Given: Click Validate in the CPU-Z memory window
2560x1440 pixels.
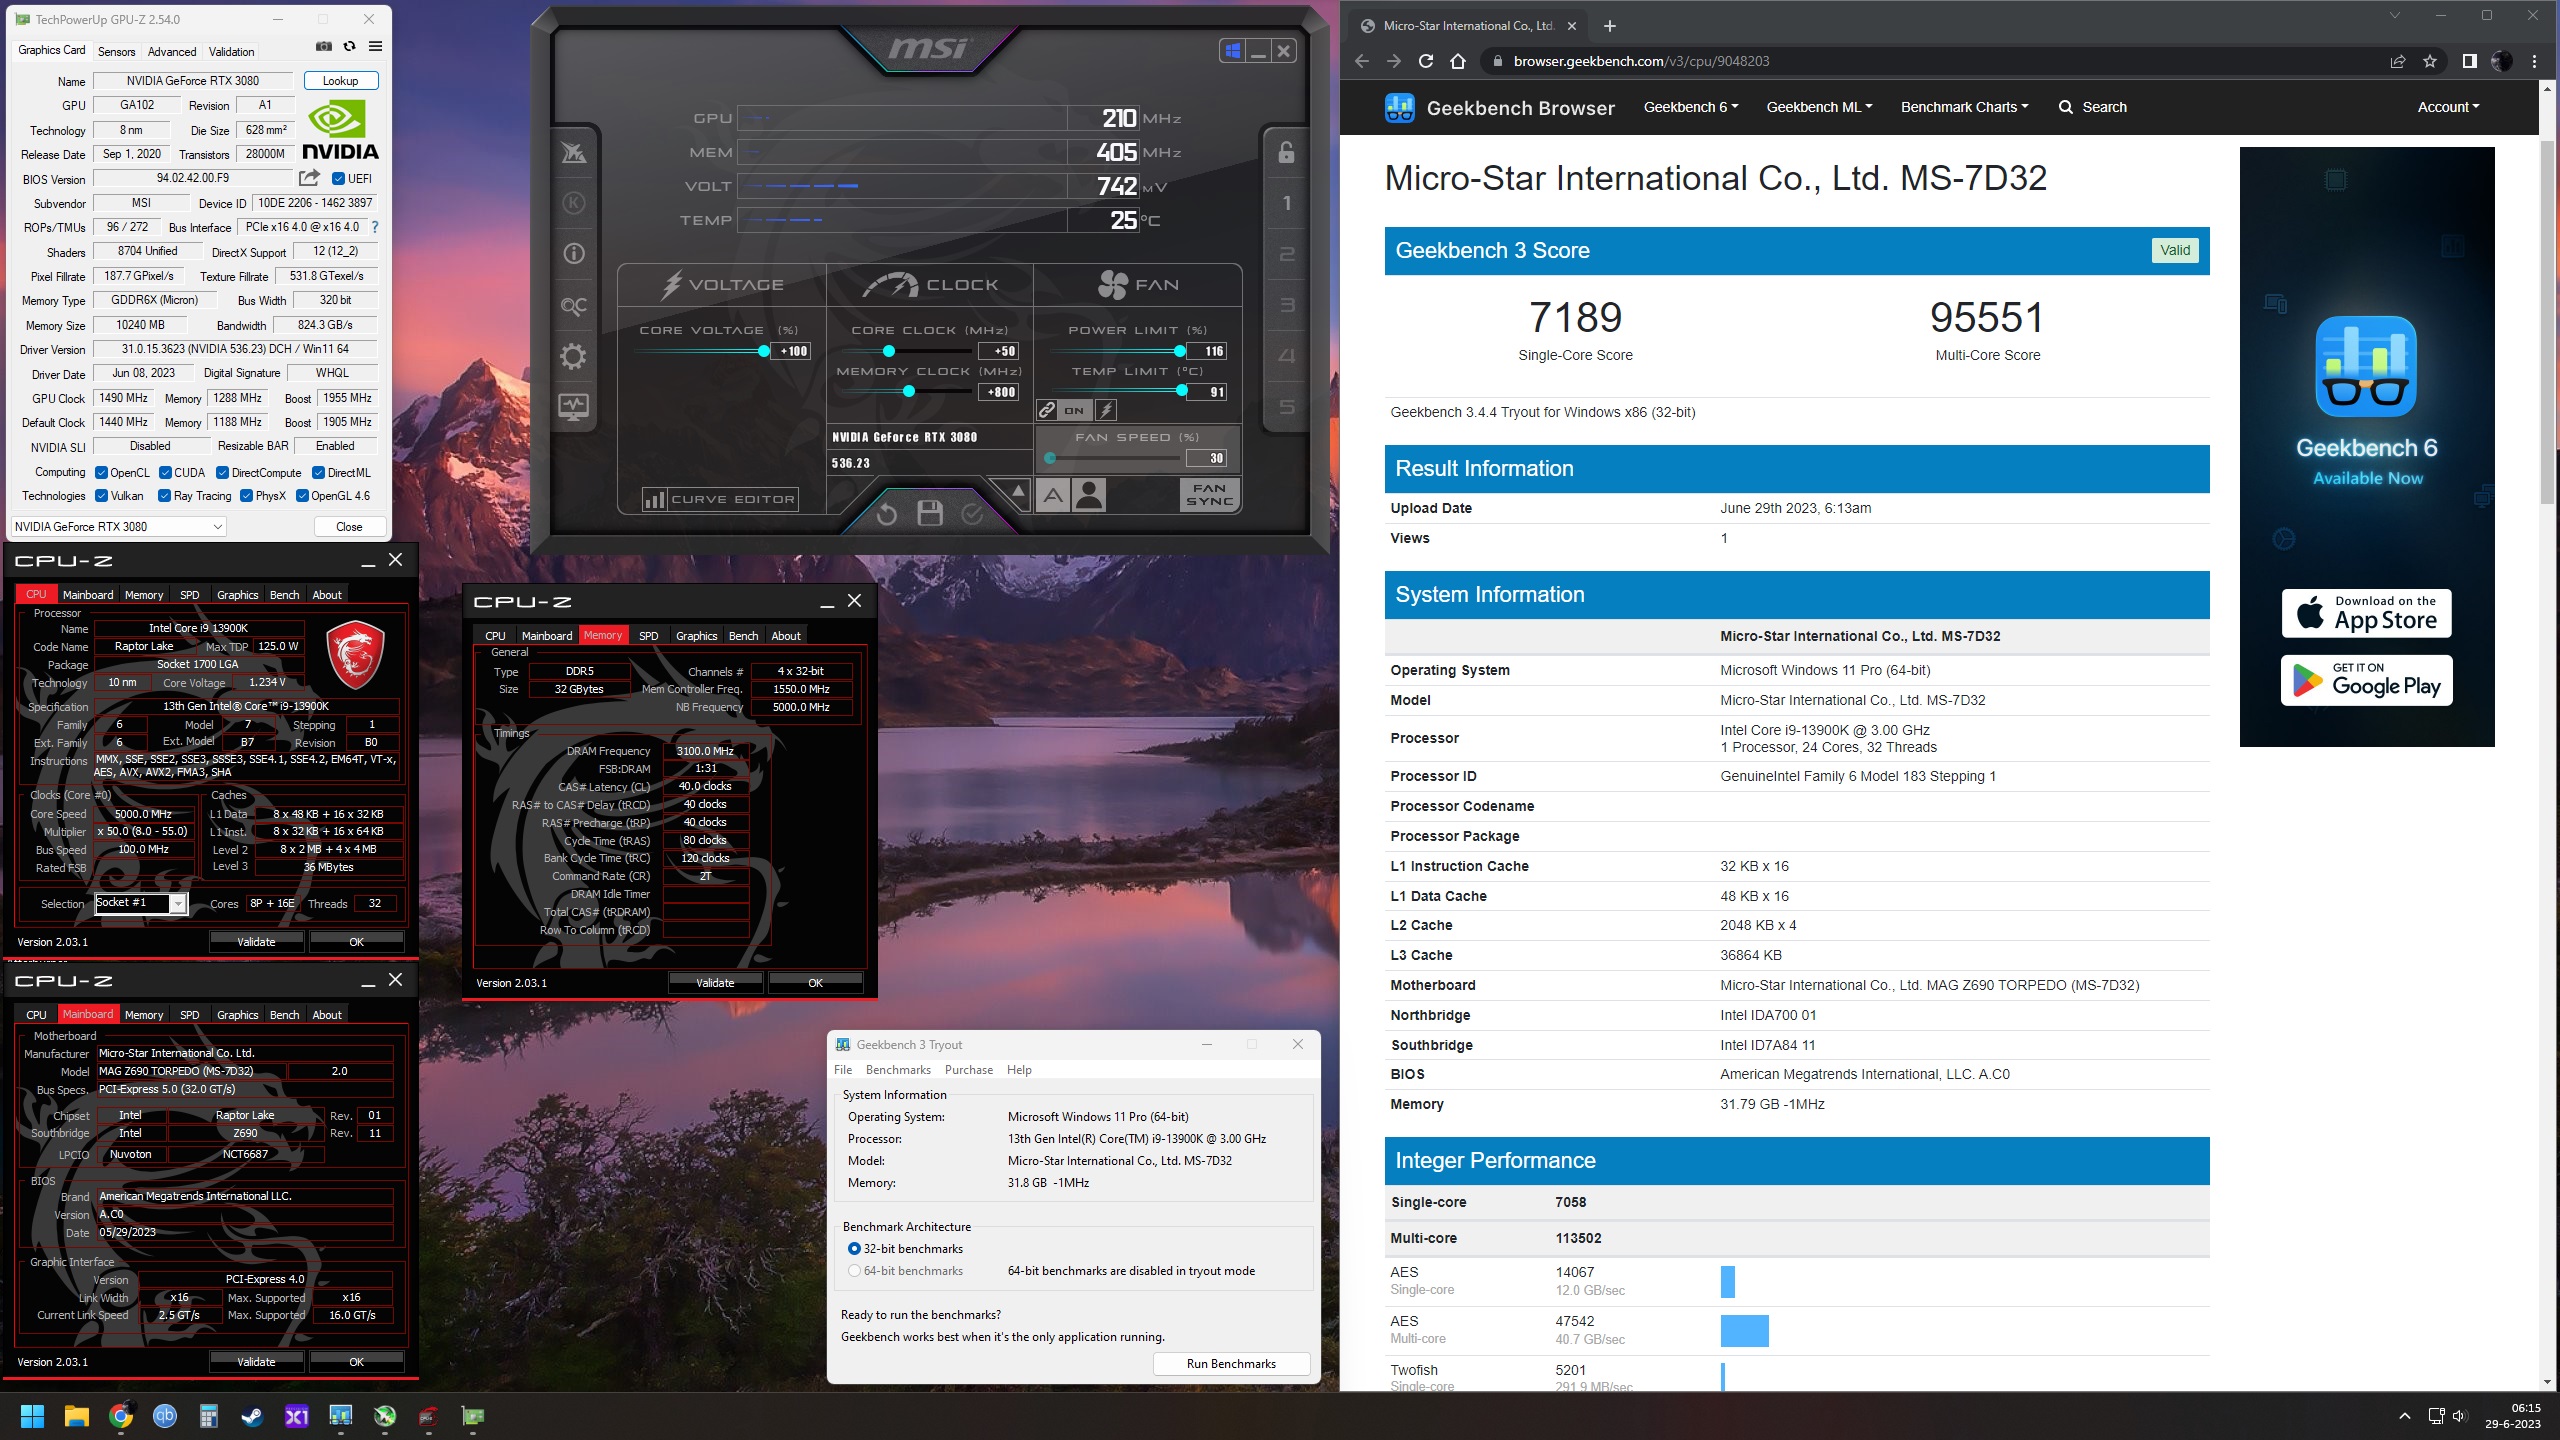Looking at the screenshot, I should click(715, 983).
